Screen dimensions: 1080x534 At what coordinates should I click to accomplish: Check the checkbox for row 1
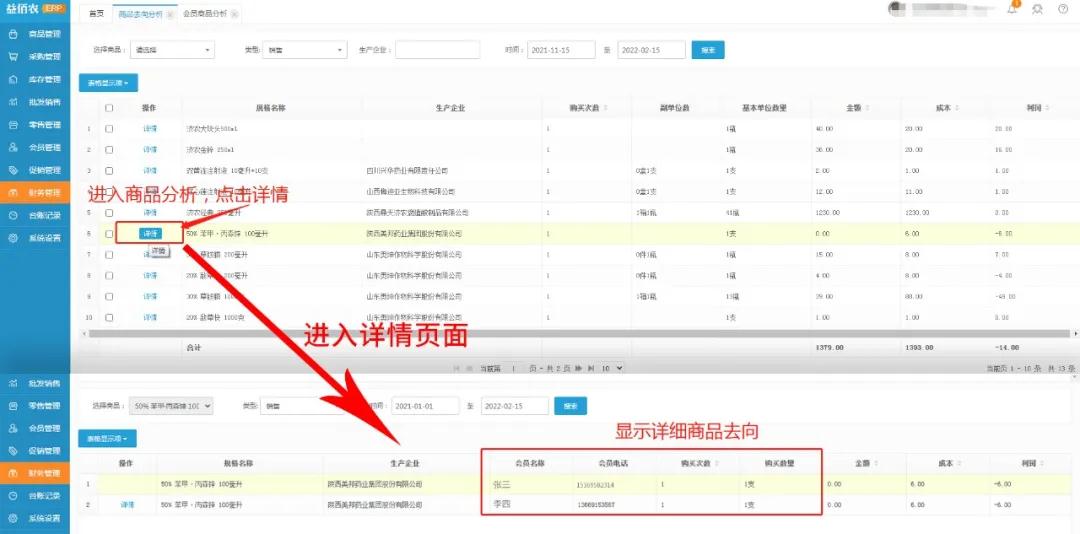pos(109,129)
